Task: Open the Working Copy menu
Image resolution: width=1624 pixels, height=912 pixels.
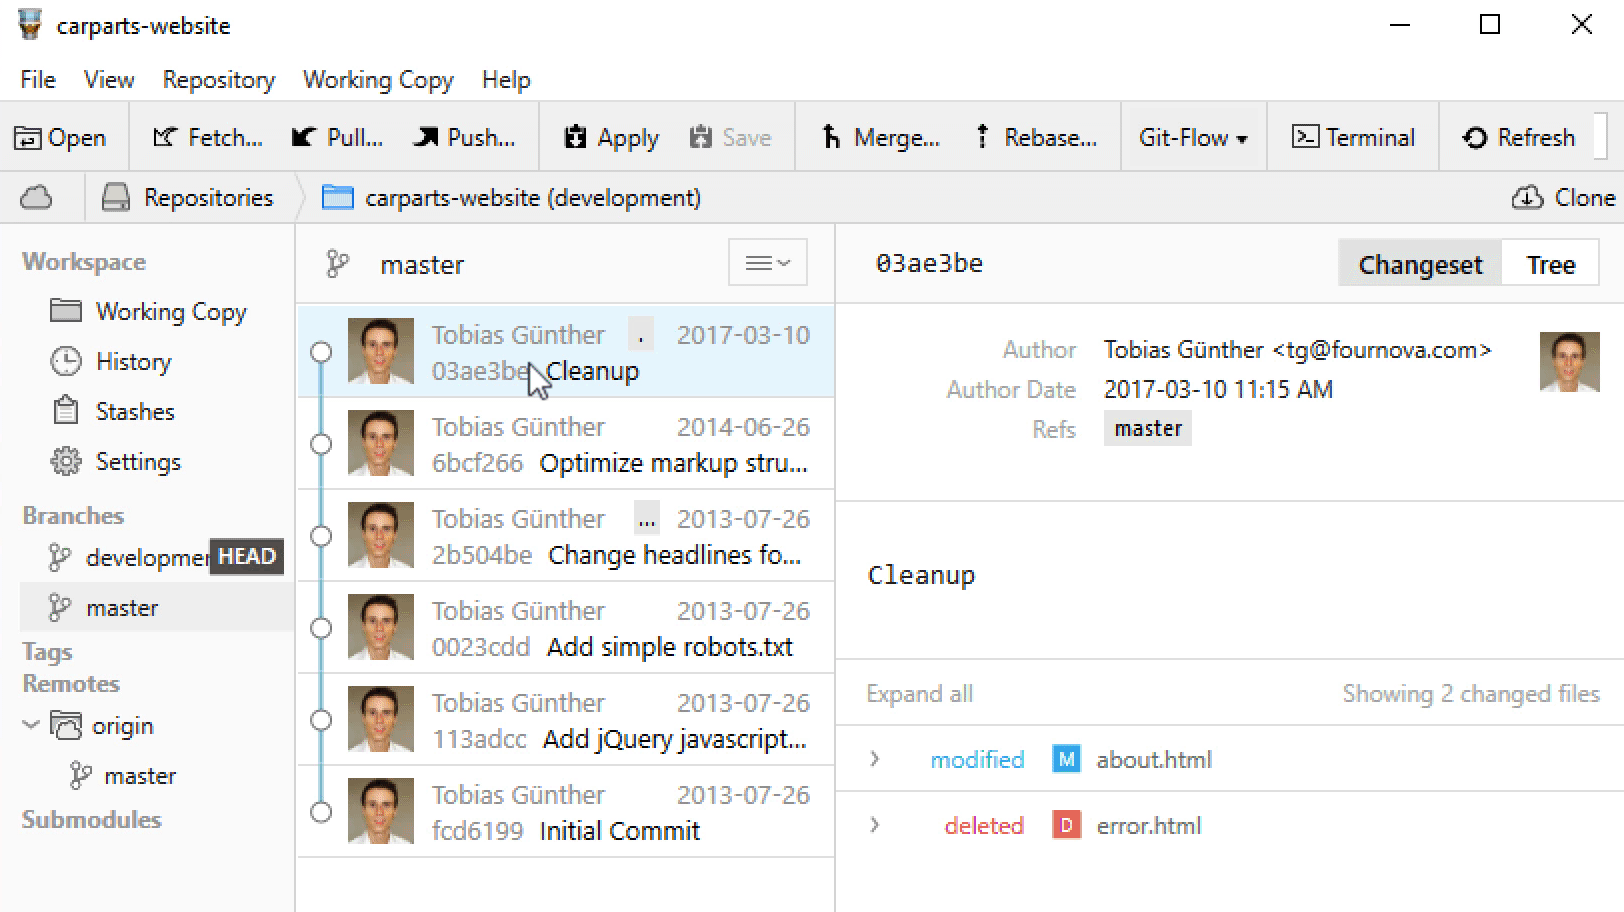Action: 378,80
